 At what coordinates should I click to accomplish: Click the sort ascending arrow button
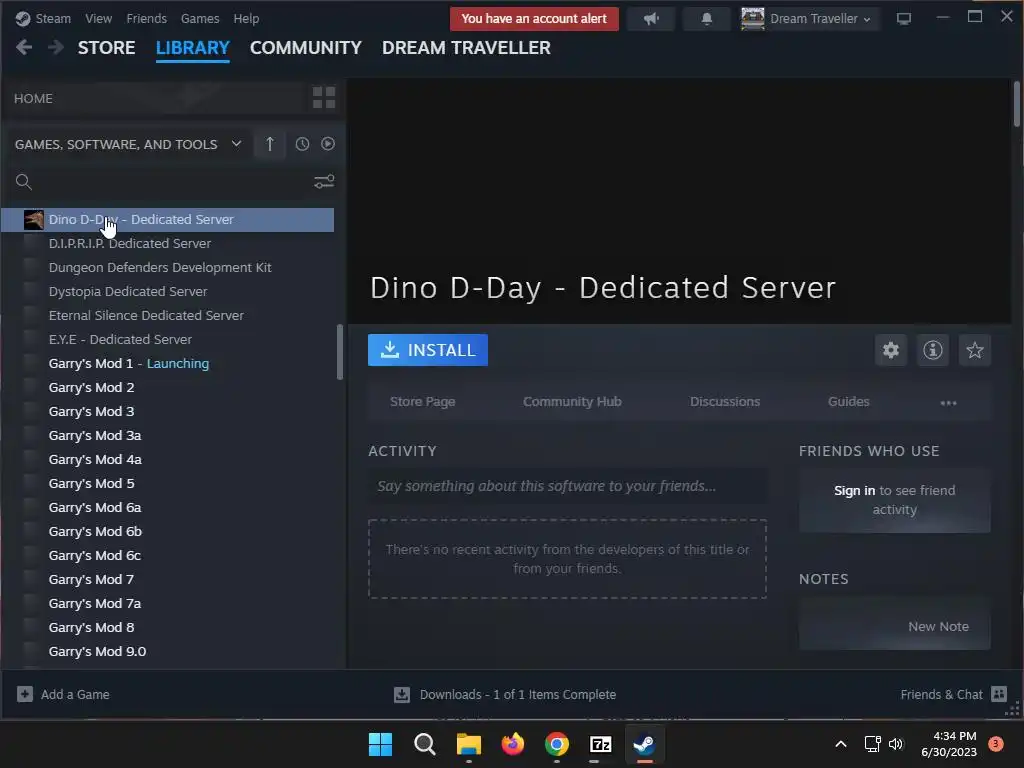270,144
